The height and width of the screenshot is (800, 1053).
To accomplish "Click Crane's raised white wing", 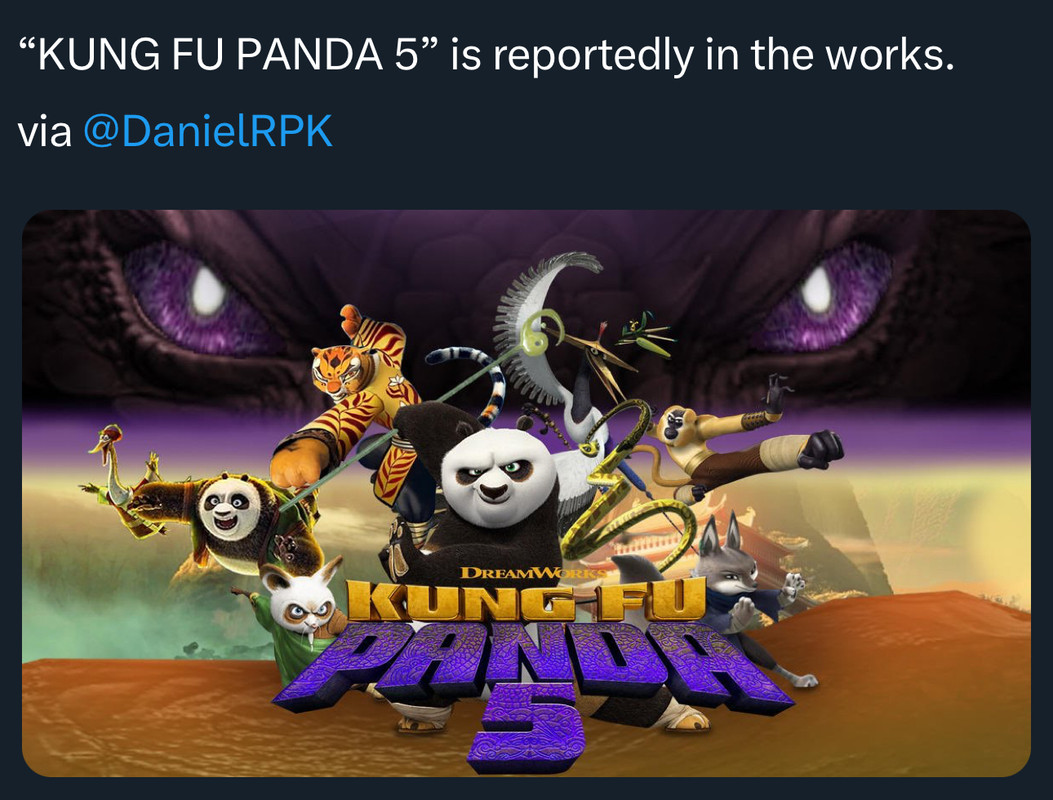I will pos(537,322).
